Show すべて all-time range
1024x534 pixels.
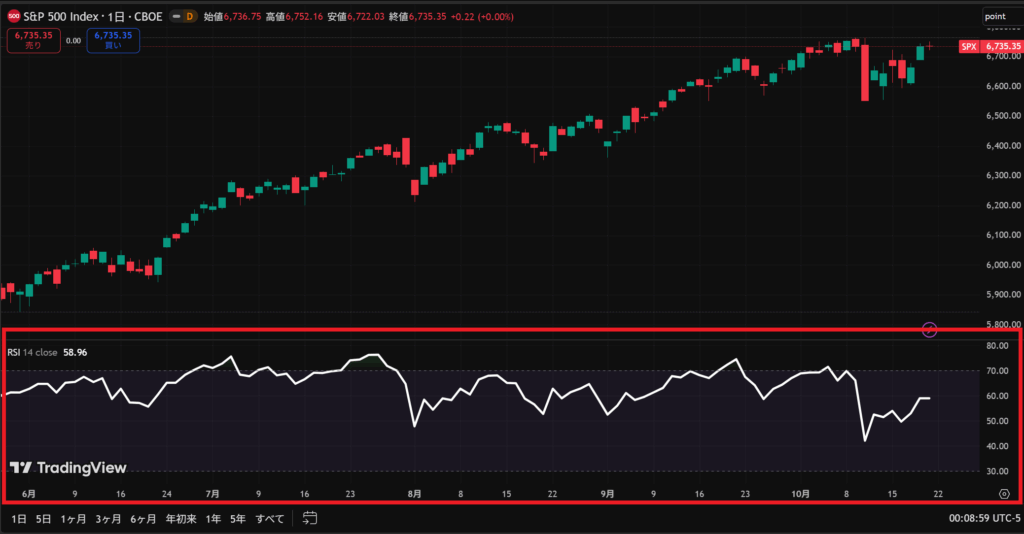click(x=269, y=519)
